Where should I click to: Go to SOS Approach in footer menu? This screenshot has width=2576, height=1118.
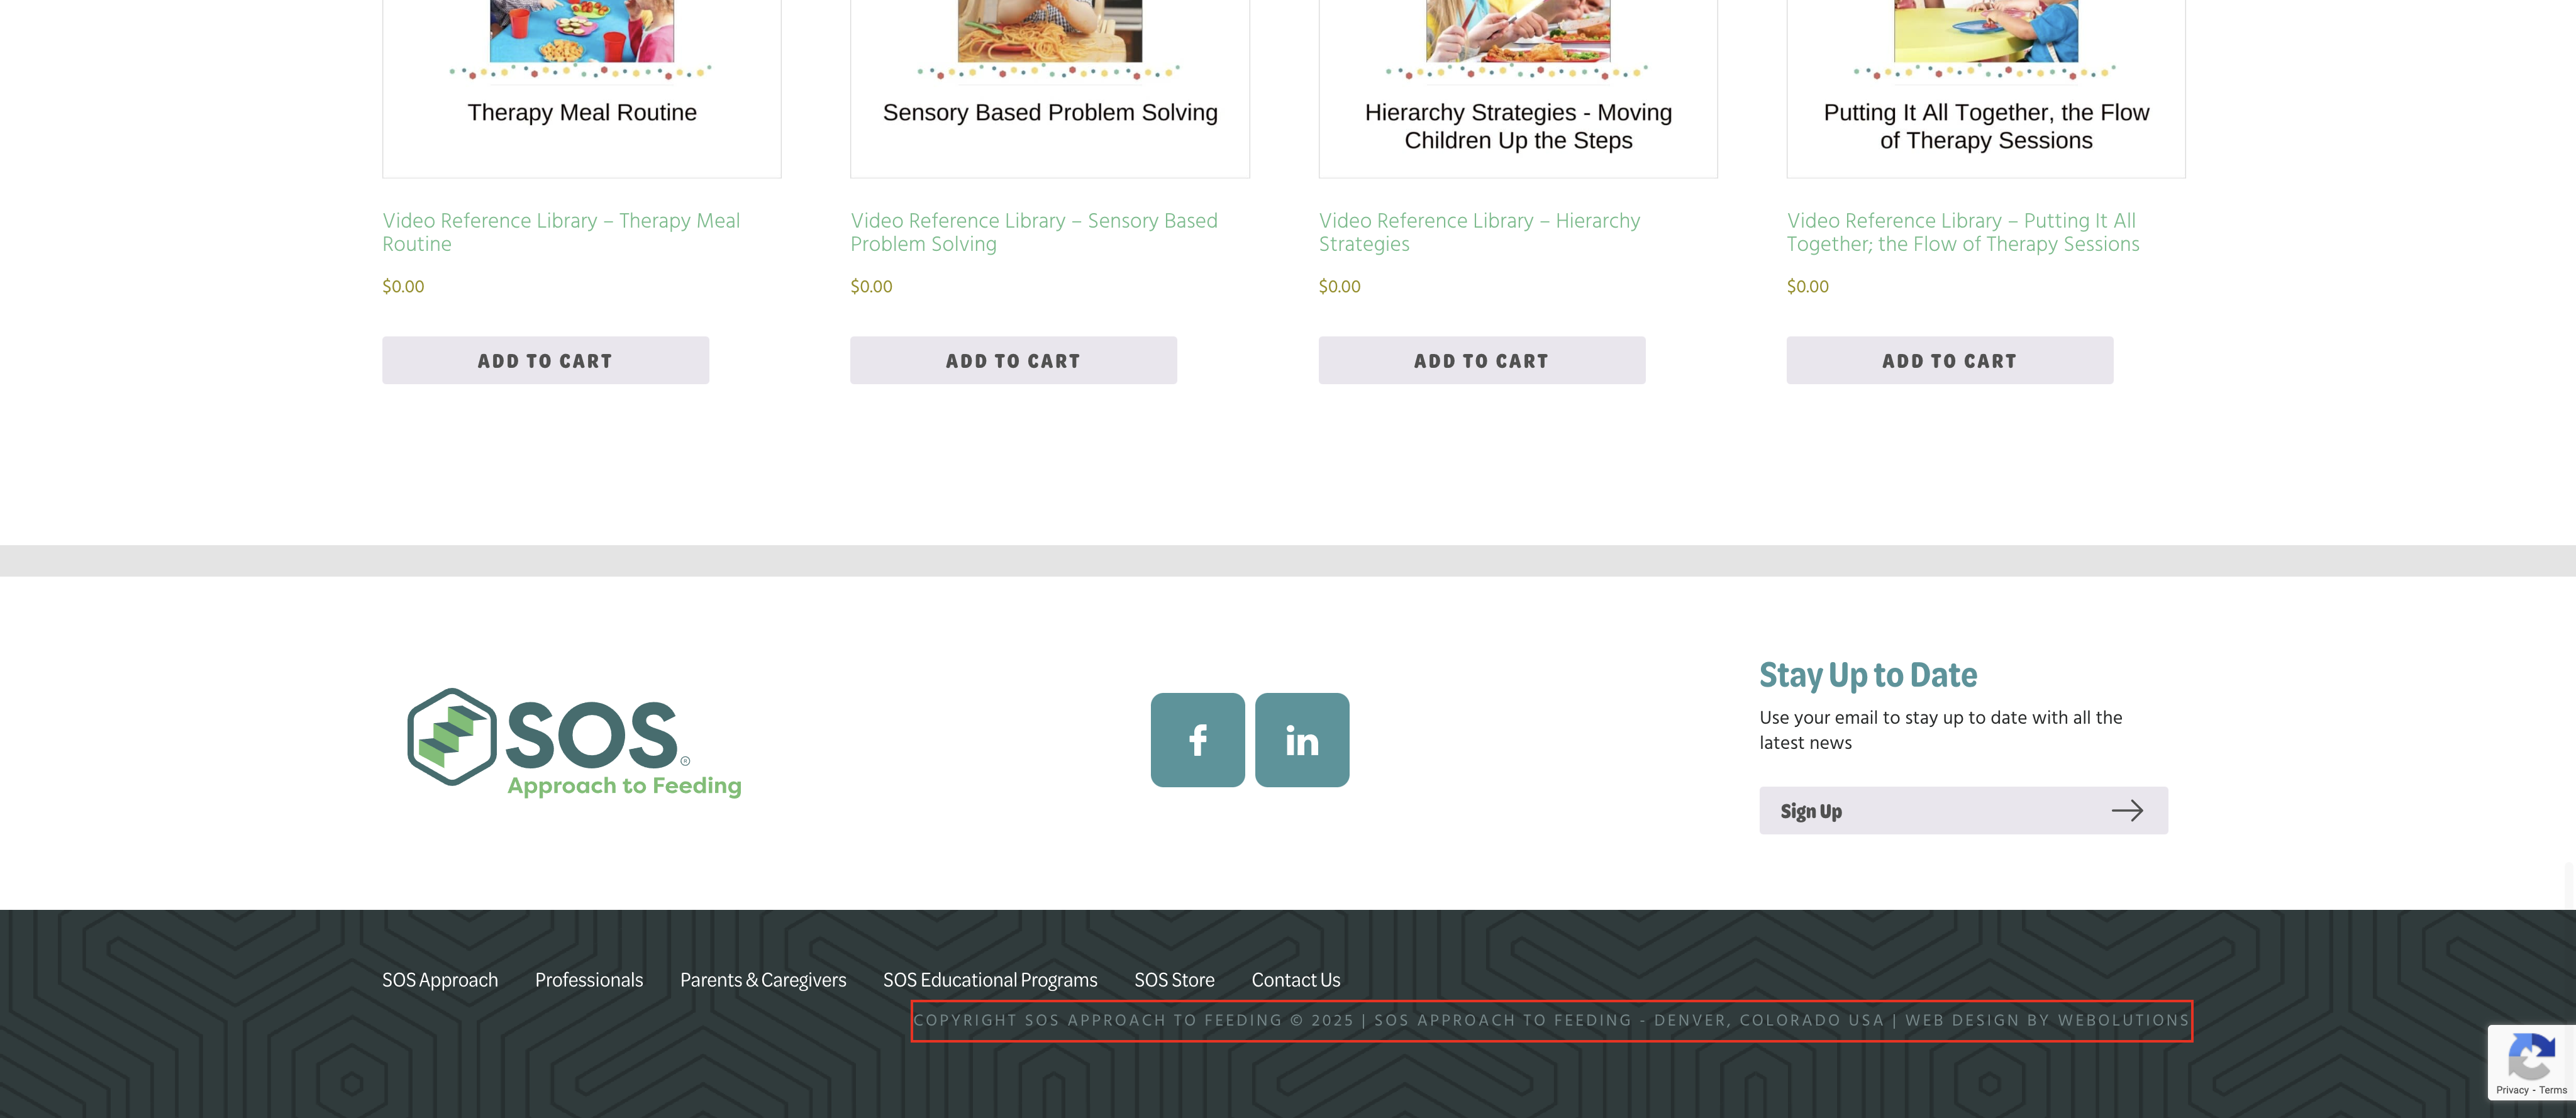(440, 980)
